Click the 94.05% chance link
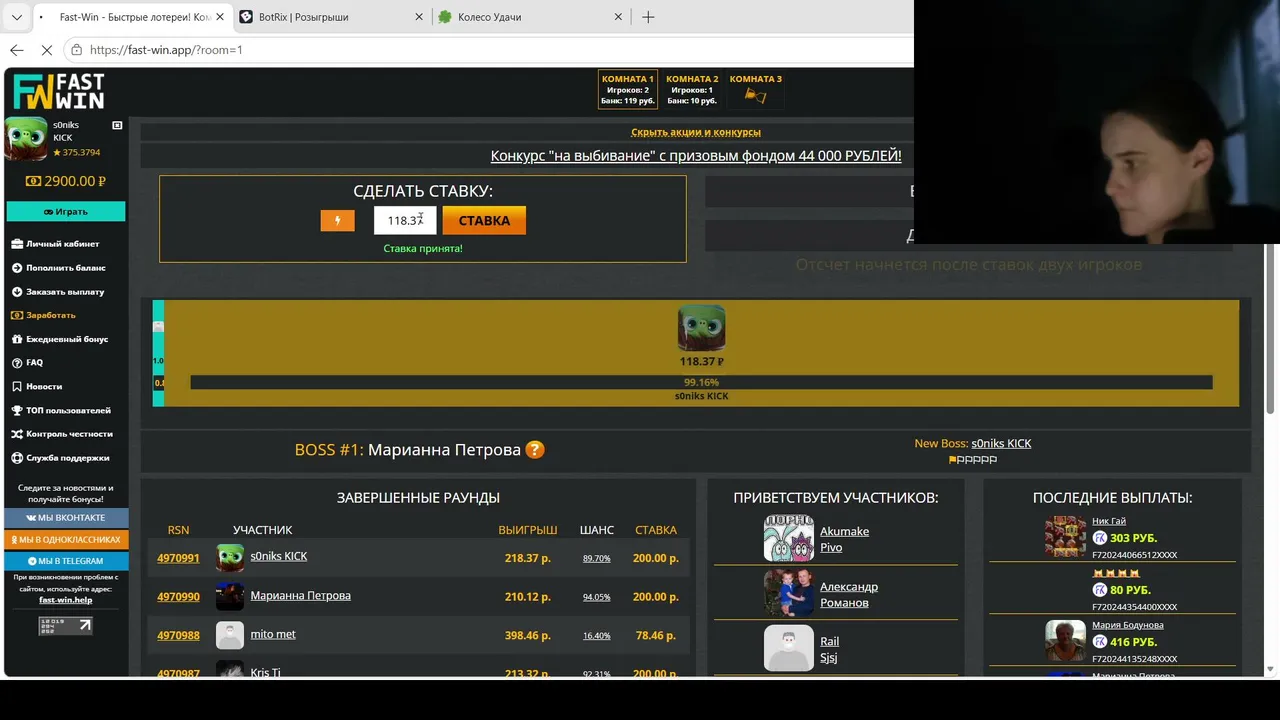The height and width of the screenshot is (720, 1280). (596, 597)
